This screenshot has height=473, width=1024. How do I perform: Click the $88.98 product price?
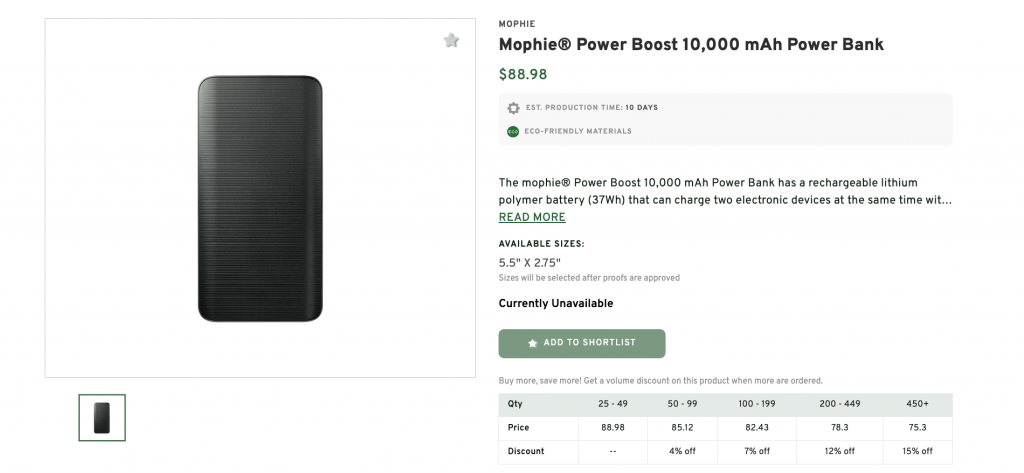click(x=523, y=74)
